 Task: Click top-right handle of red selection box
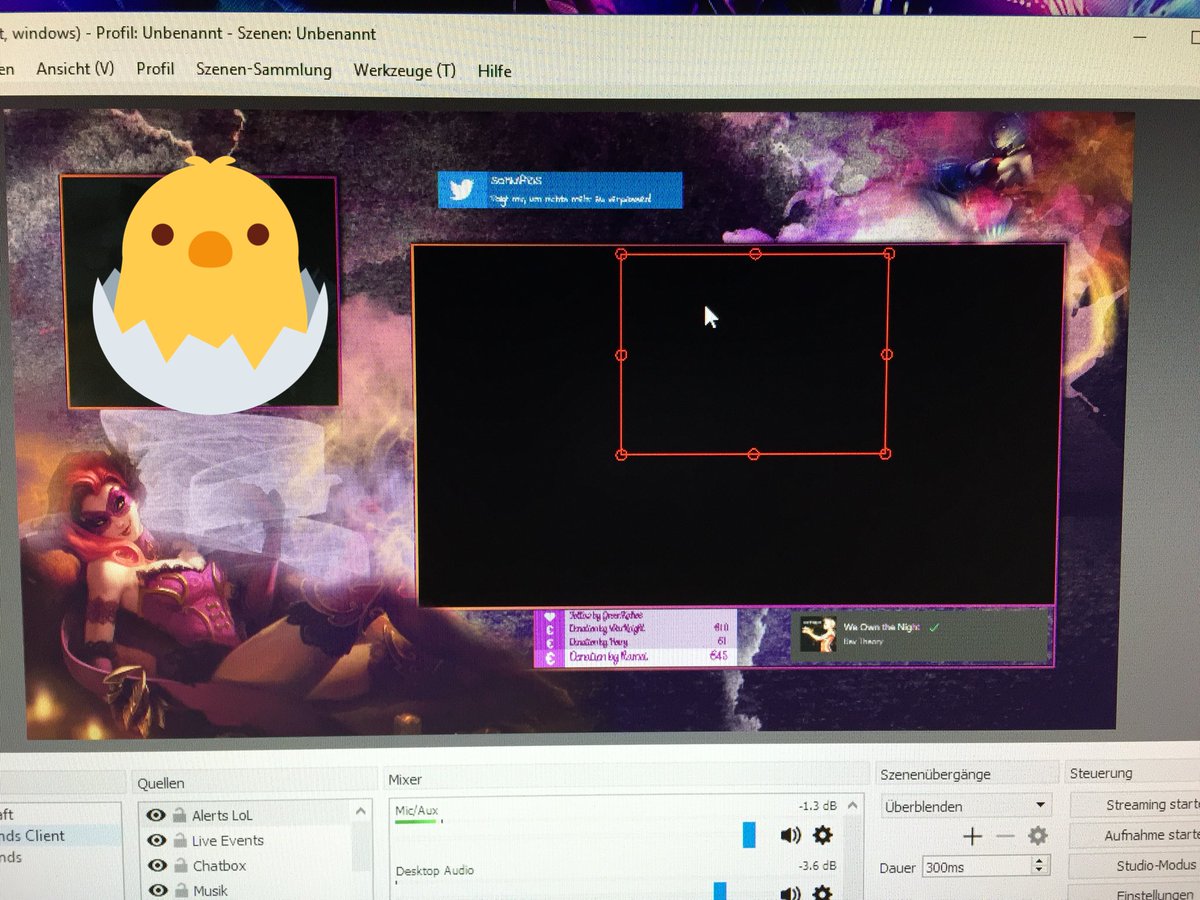tap(889, 253)
